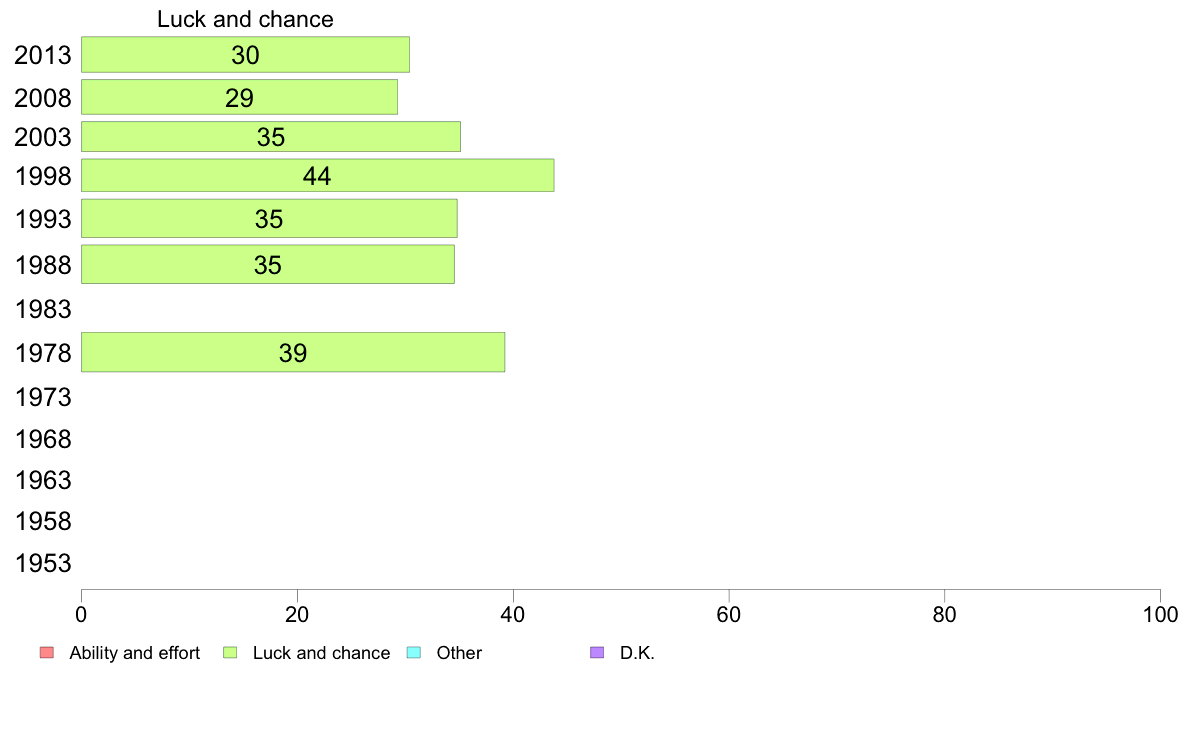Click the 40 tick on x-axis
Viewport: 1188px width, 736px height.
(513, 614)
